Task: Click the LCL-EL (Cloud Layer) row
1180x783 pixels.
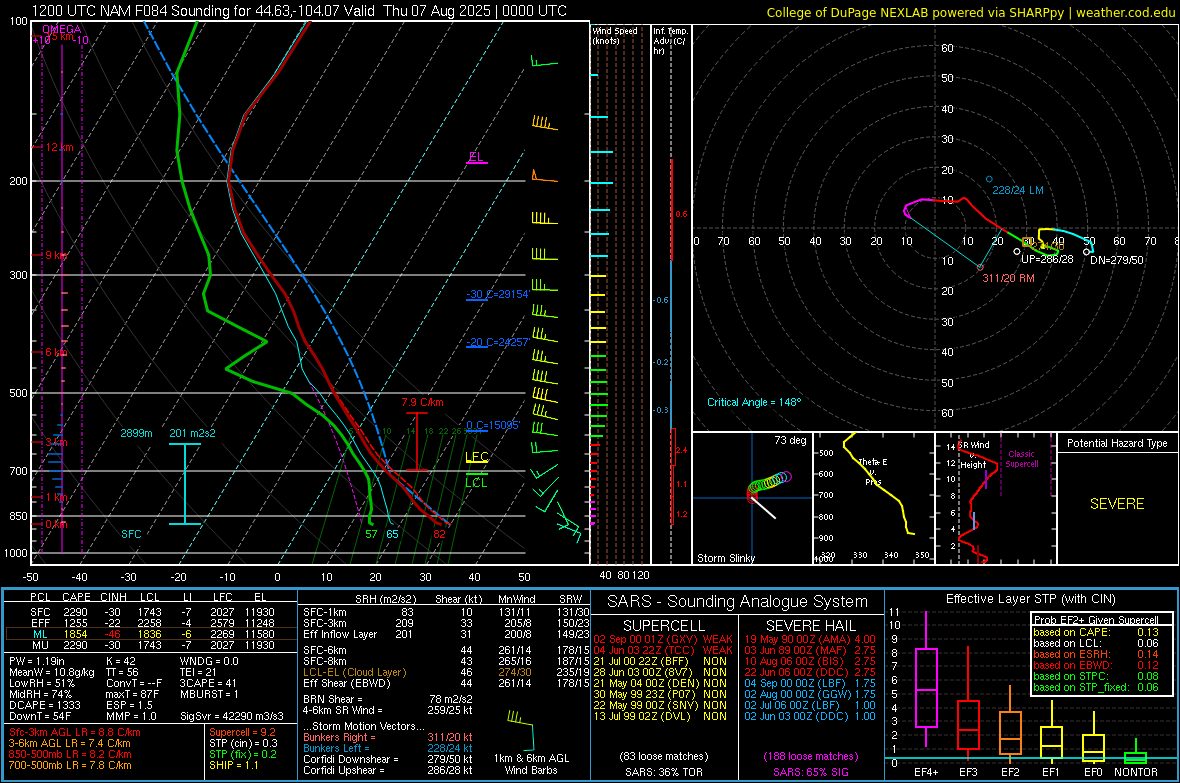Action: (446, 672)
